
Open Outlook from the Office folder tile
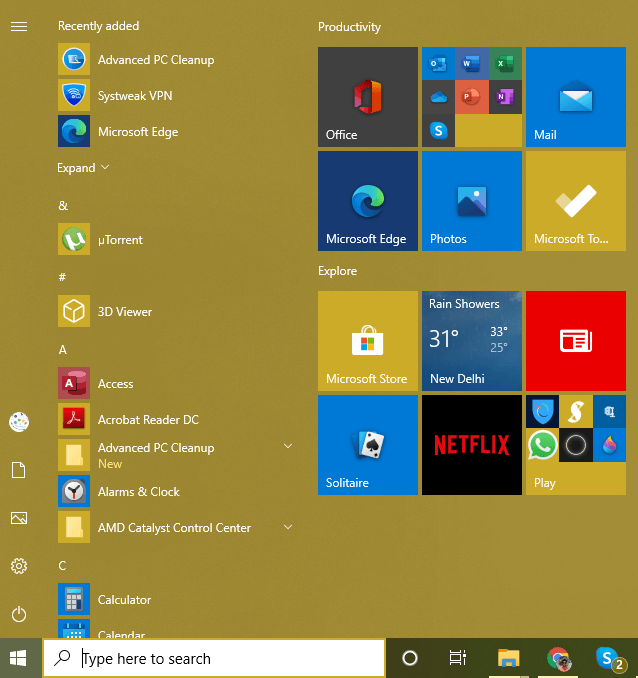pyautogui.click(x=438, y=64)
